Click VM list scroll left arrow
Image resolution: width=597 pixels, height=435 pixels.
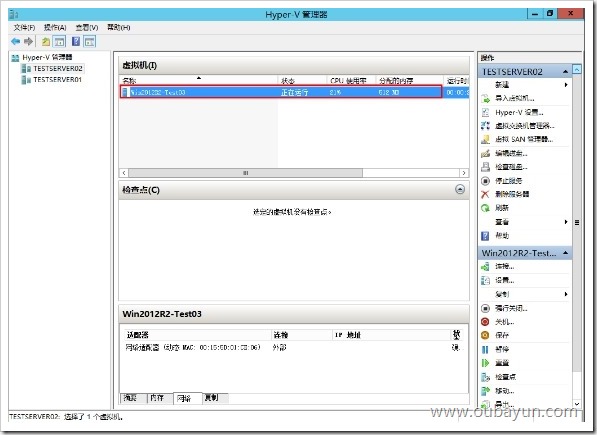tap(124, 173)
